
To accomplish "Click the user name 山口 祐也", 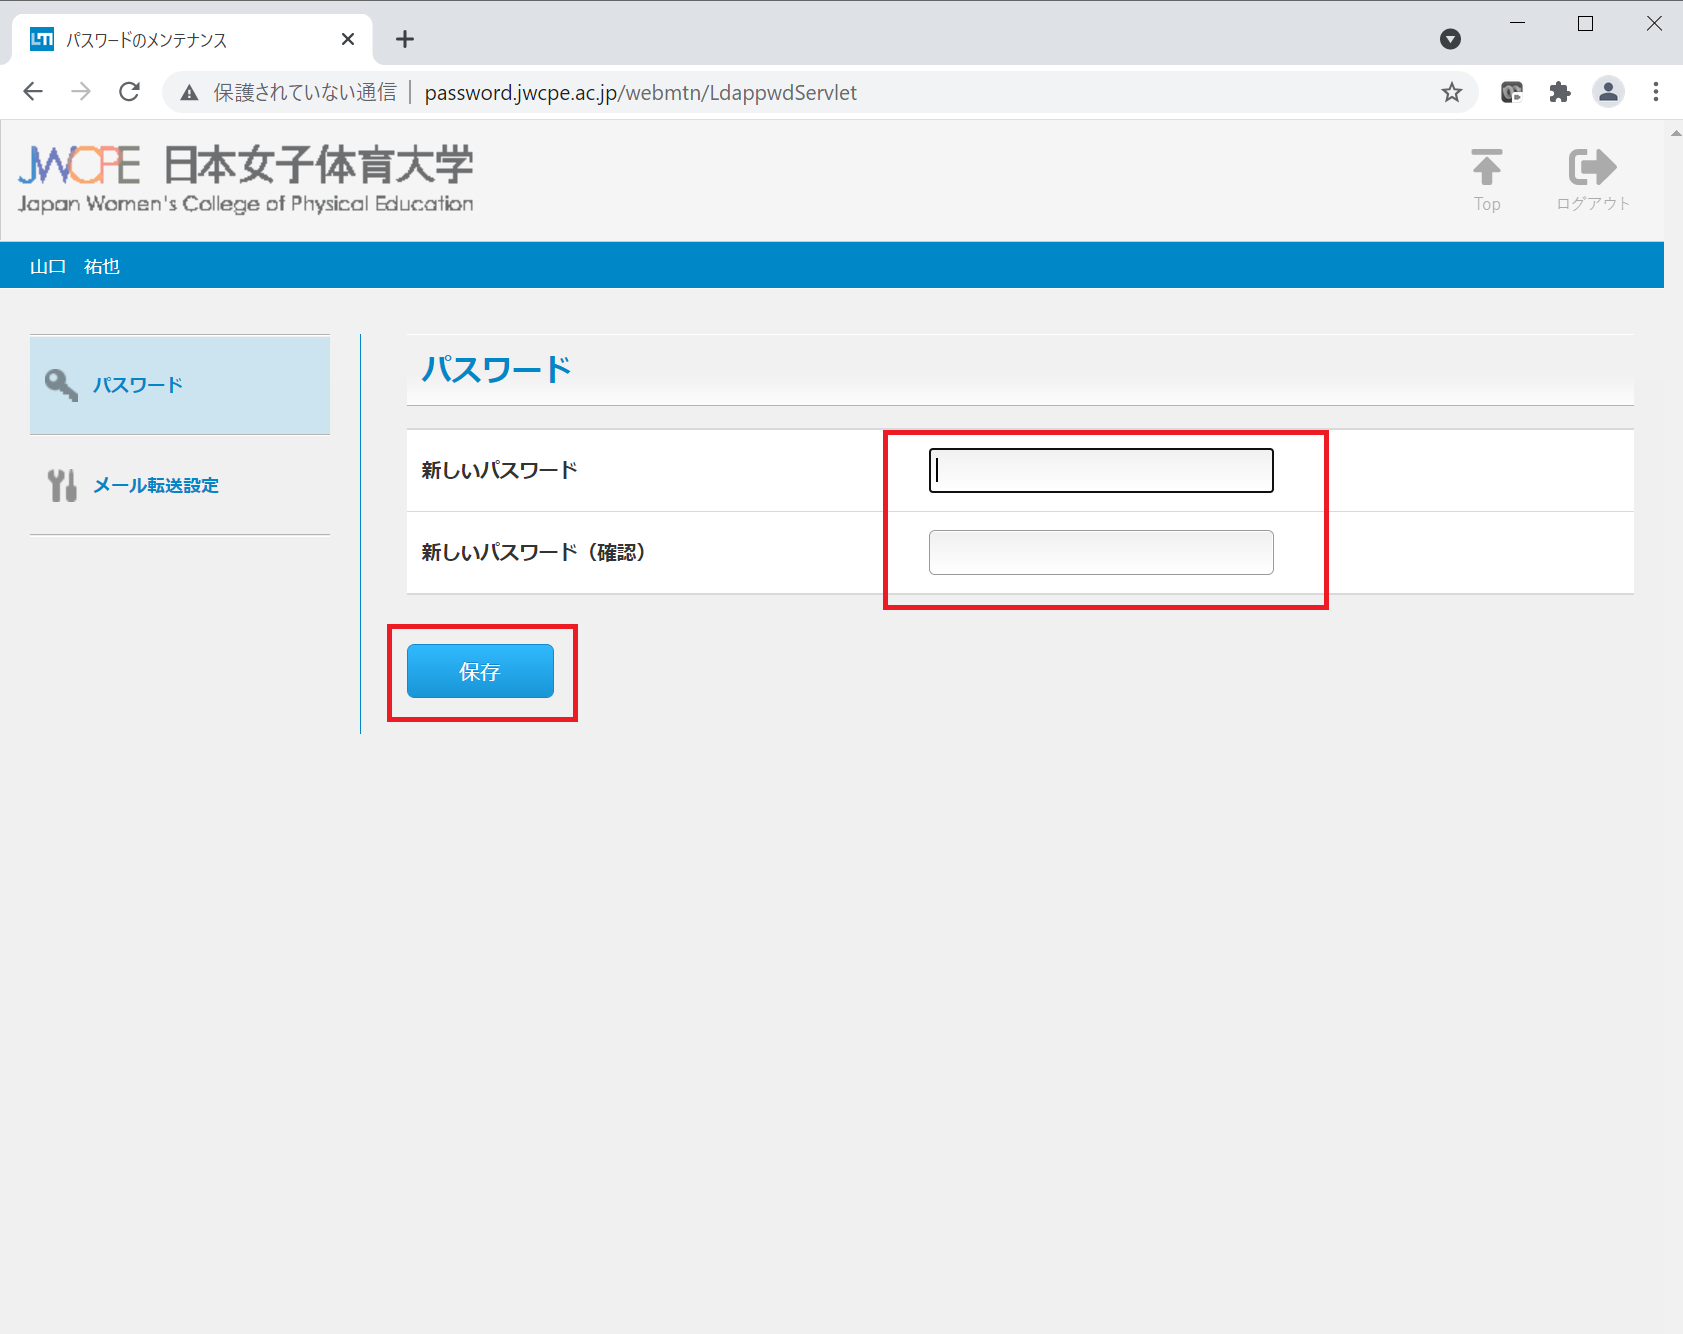I will point(75,266).
